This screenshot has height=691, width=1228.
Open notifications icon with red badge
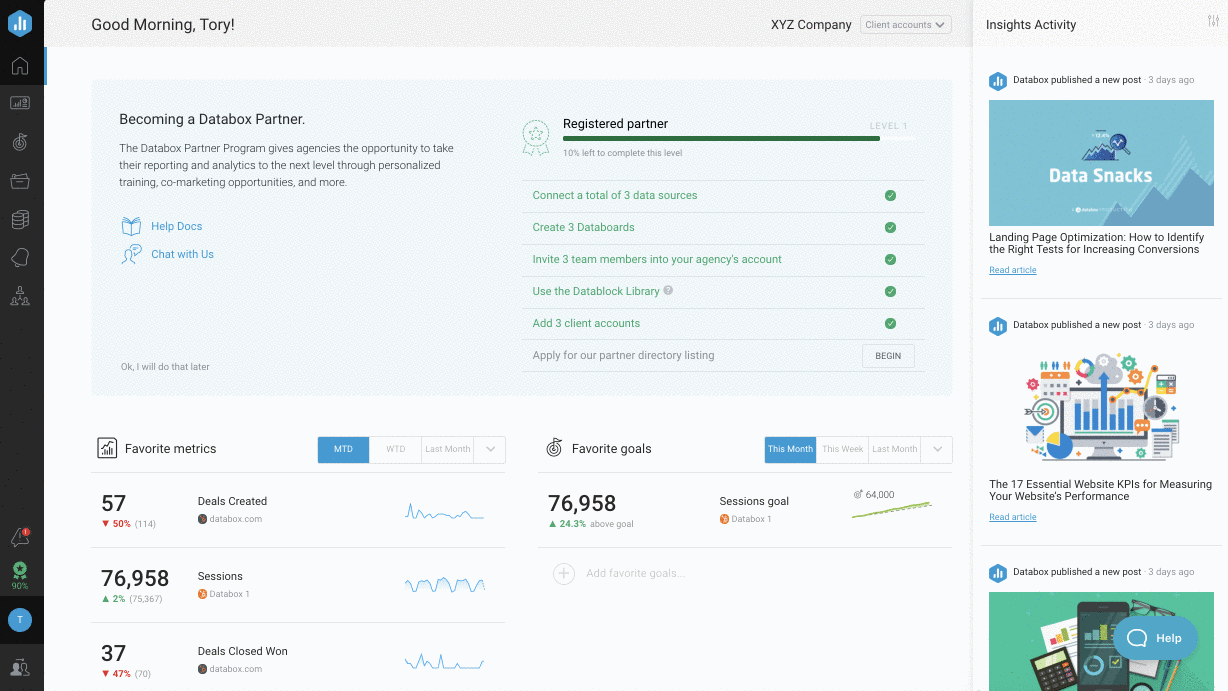[20, 538]
